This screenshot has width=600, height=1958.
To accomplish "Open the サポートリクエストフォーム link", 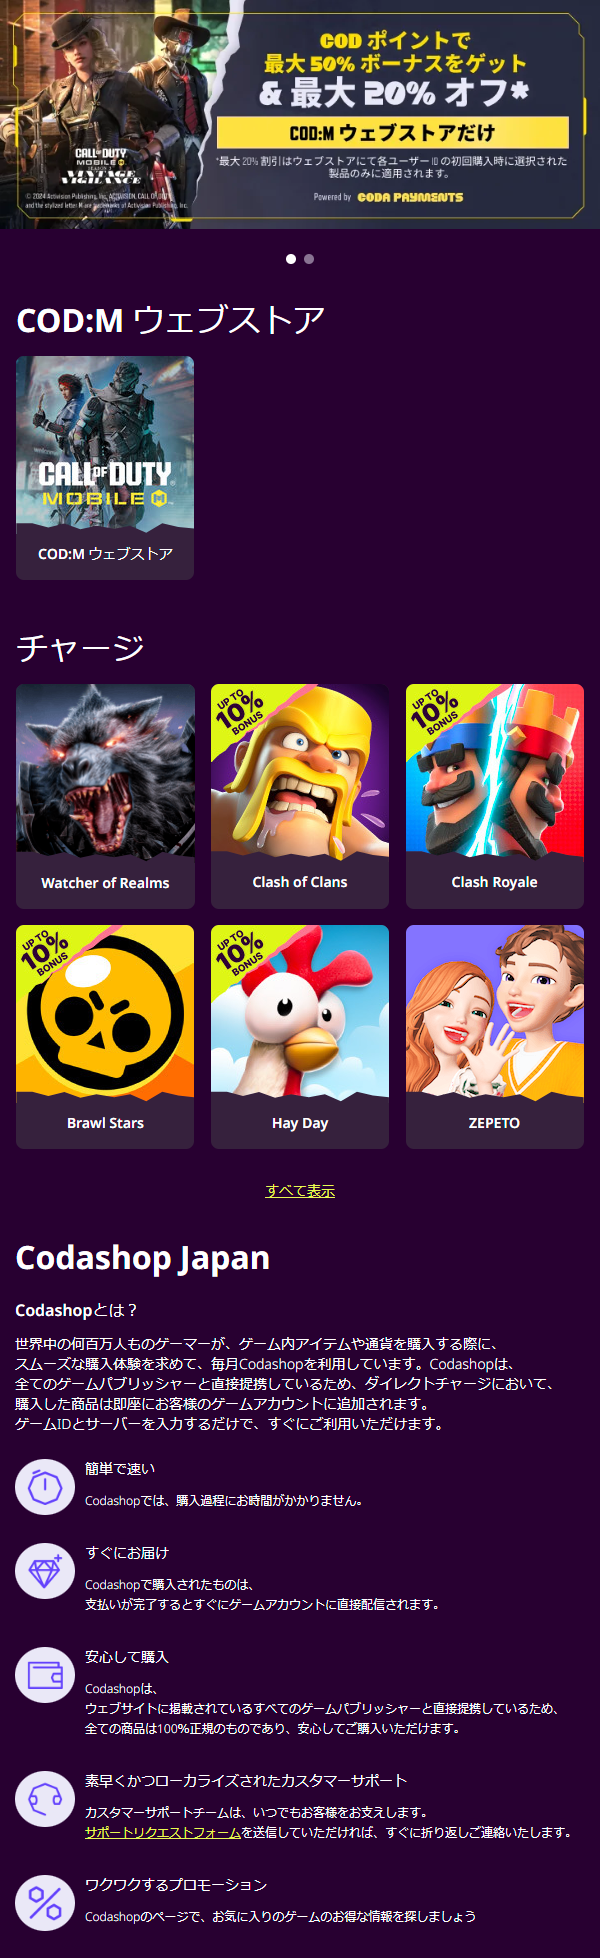I will click(163, 1832).
